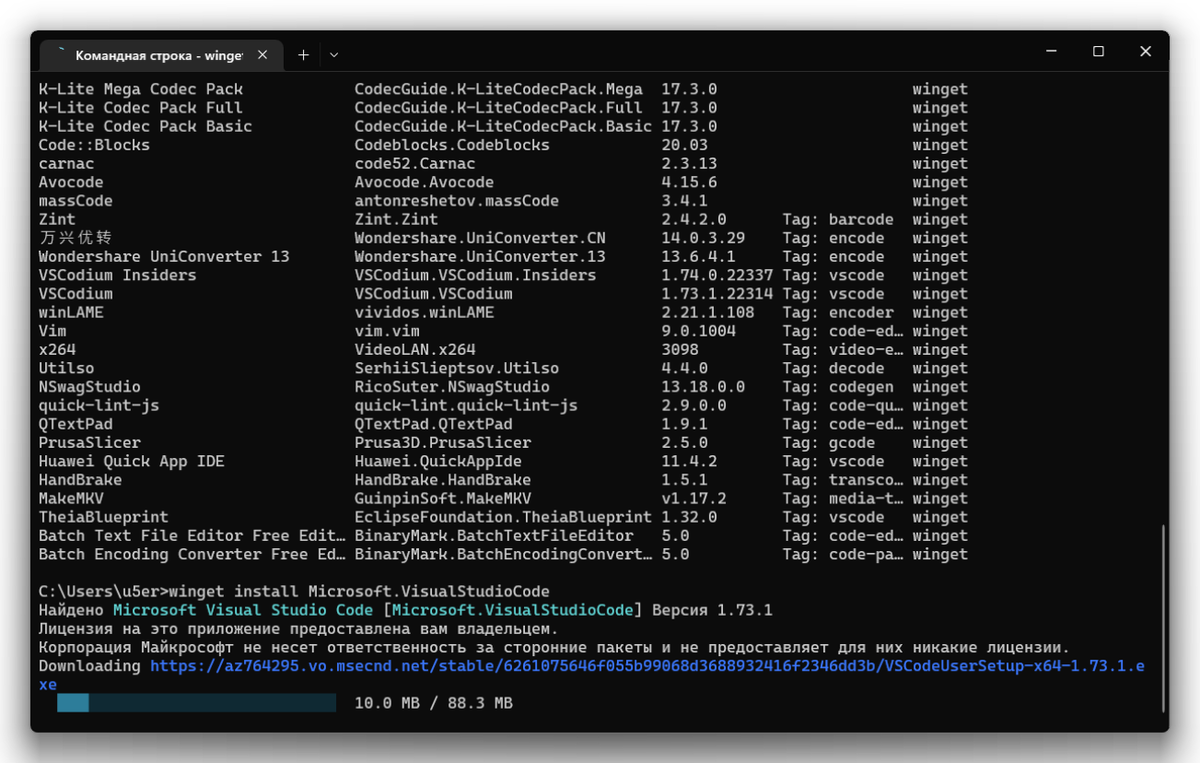Click the vim.vim ID

pos(387,331)
